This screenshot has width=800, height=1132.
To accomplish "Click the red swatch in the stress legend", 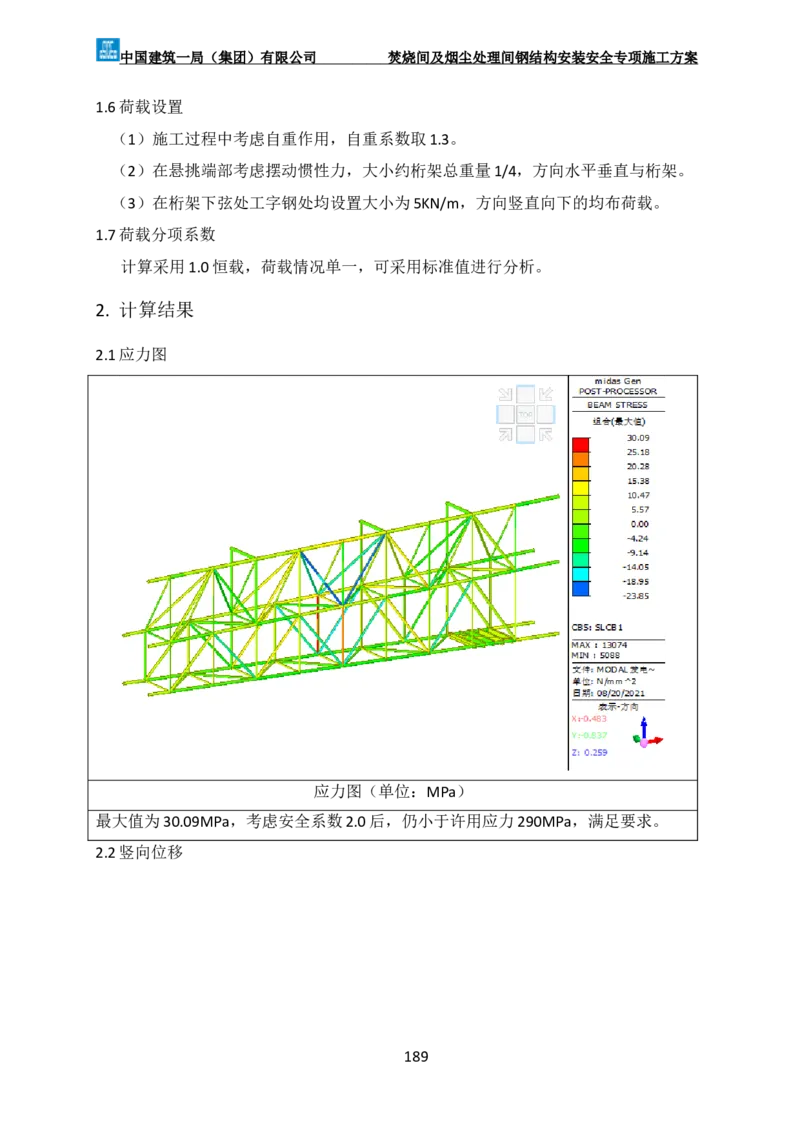I will (x=580, y=445).
